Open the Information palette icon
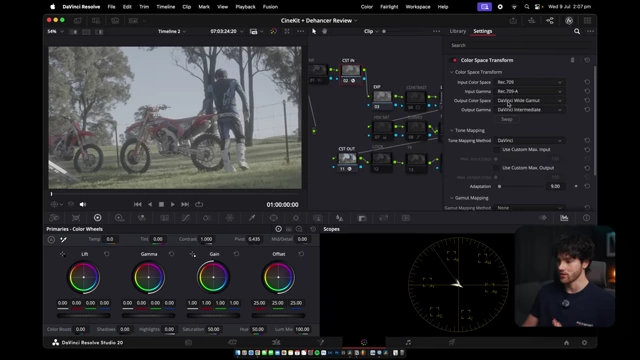This screenshot has height=360, width=640. [x=586, y=218]
